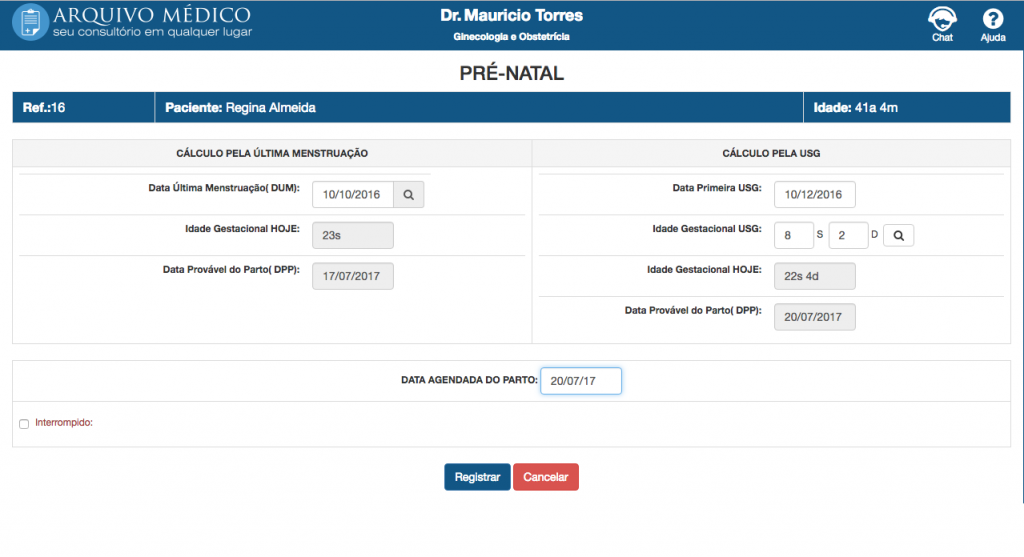Click the Arquivo Médico logo
Viewport: 1024px width, 557px height.
[x=132, y=24]
